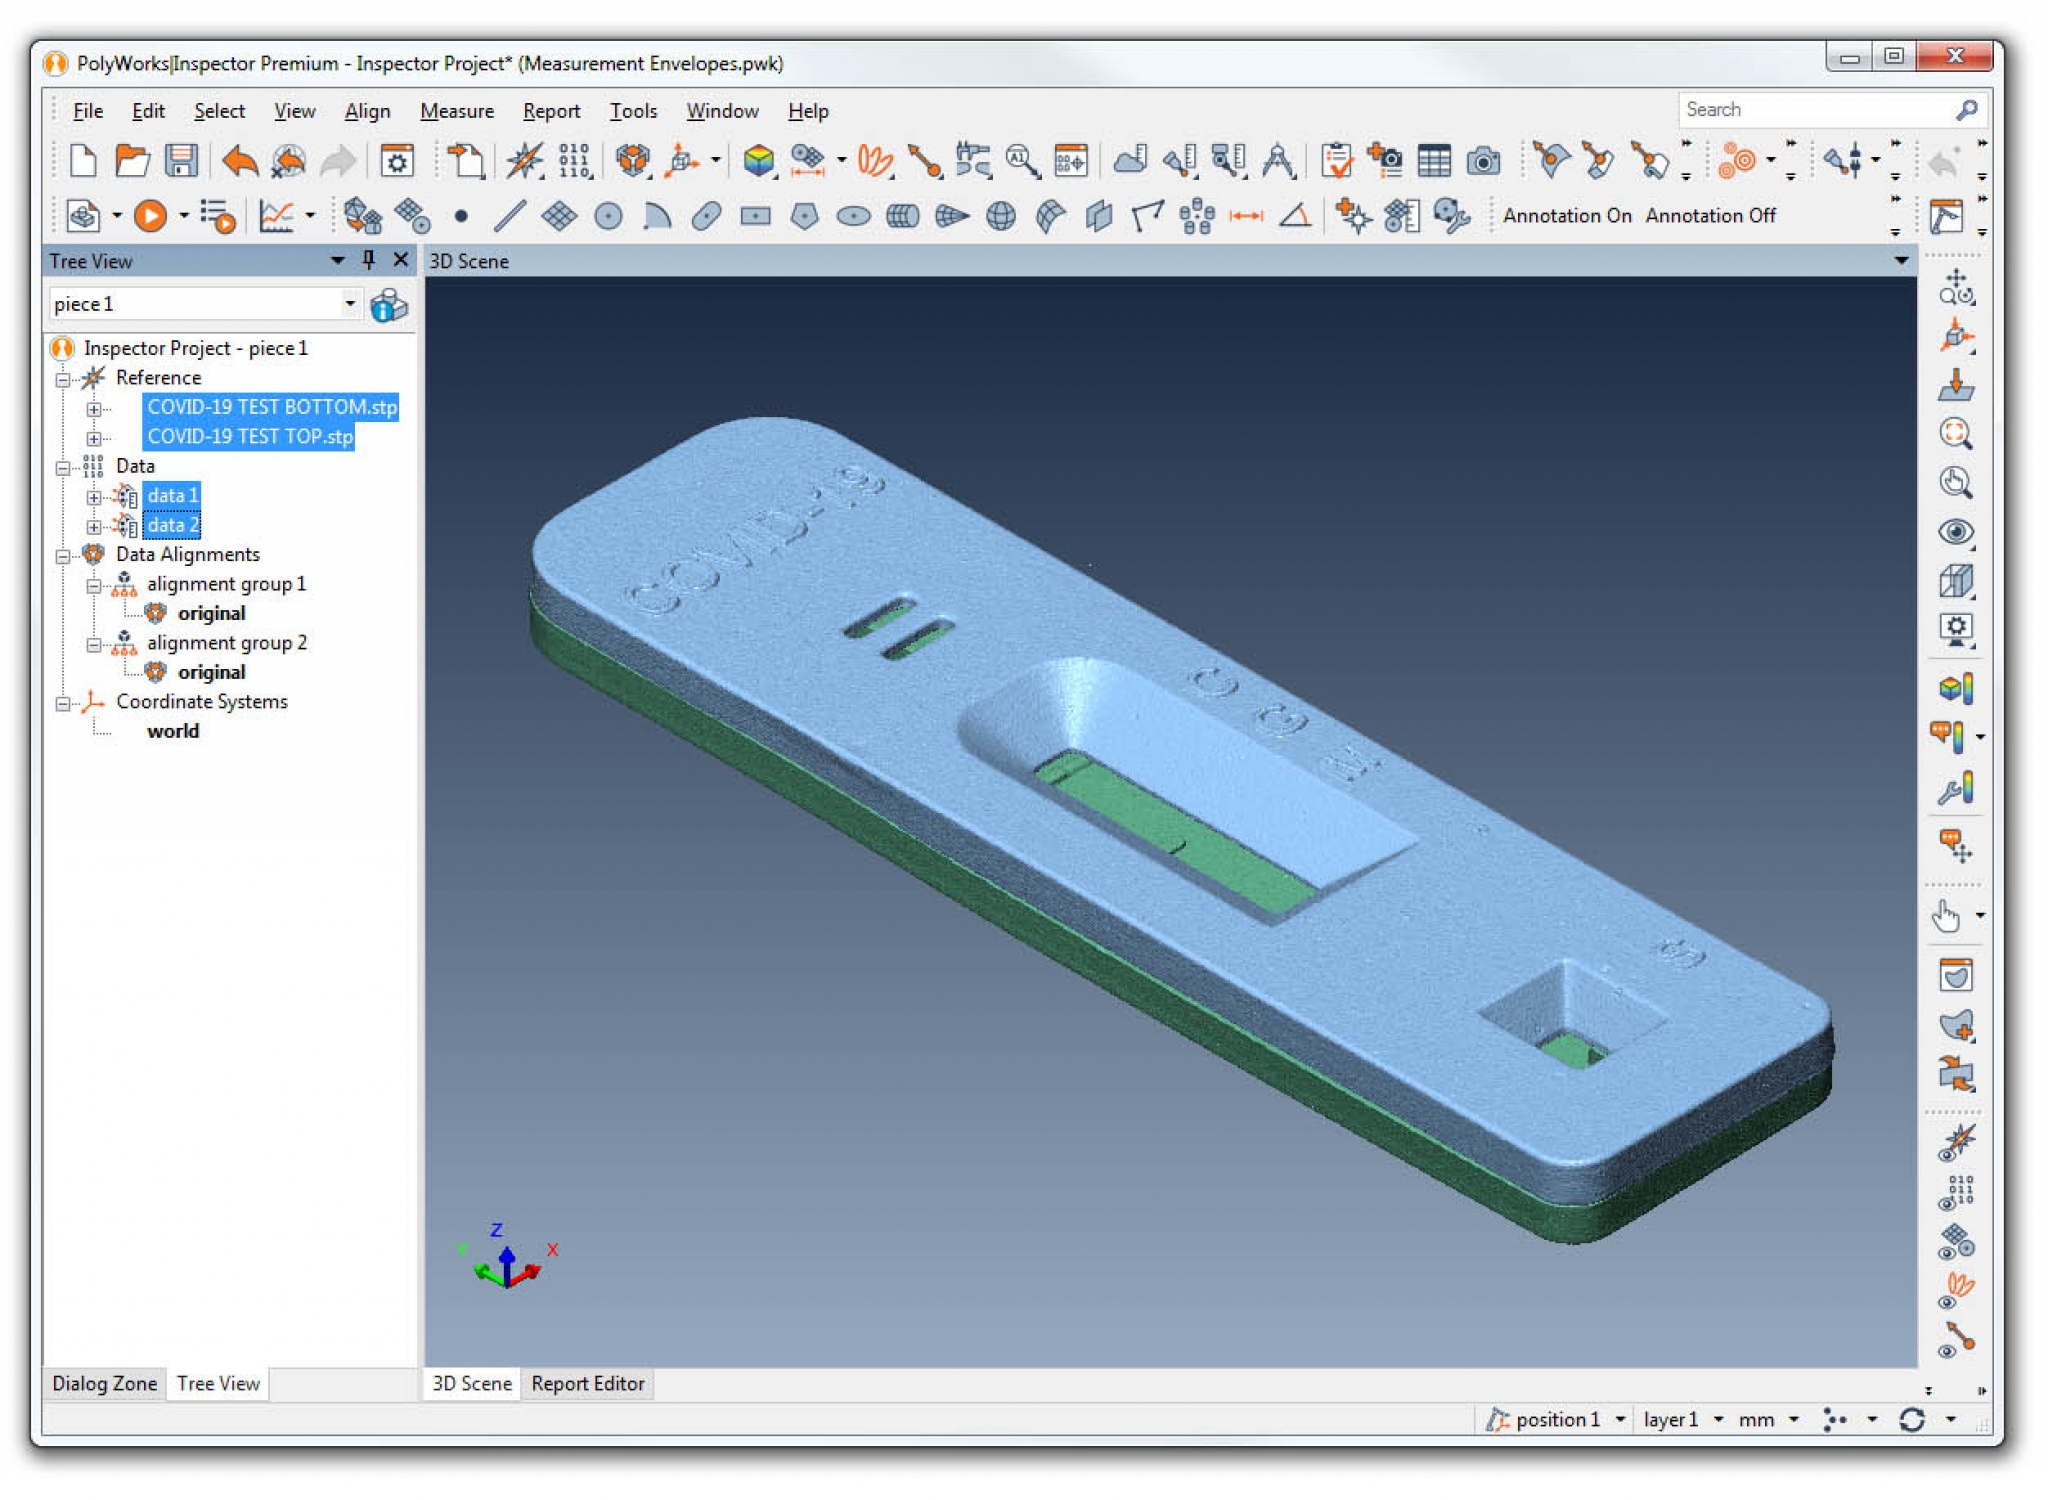Click the chart graph icon in second toolbar

276,216
